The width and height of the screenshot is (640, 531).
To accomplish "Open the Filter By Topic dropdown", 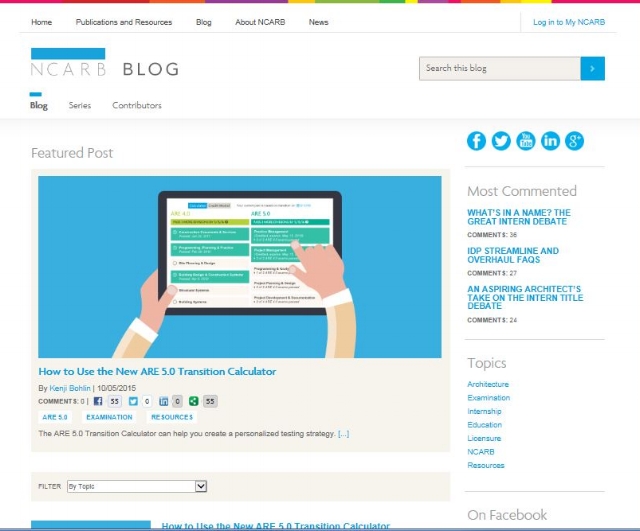I will click(137, 486).
